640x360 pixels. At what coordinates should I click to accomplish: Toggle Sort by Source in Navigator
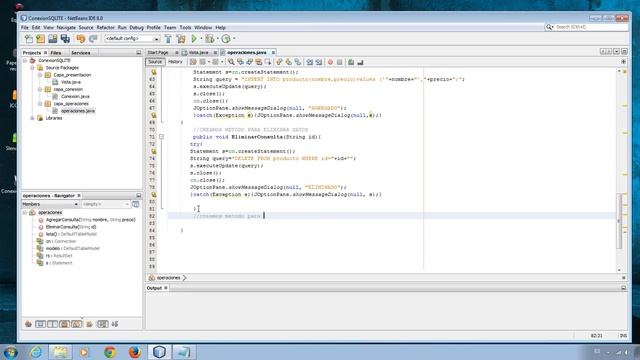click(x=115, y=324)
